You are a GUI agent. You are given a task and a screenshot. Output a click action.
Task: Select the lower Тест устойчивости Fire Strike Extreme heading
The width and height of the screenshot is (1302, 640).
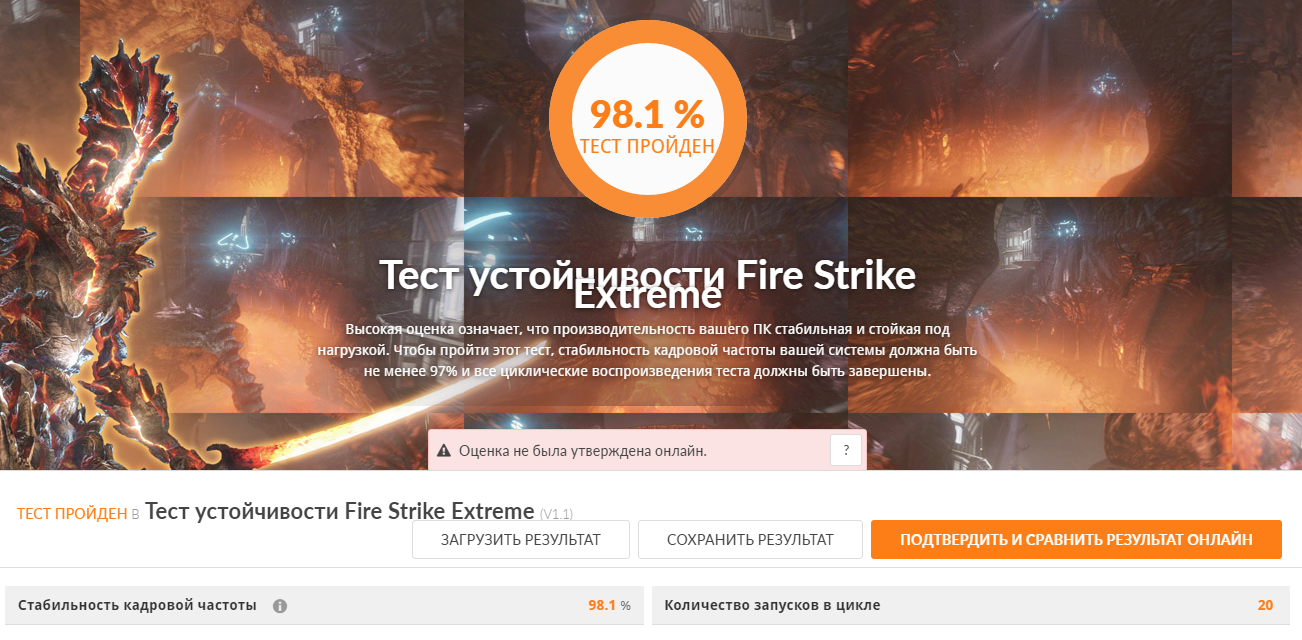pyautogui.click(x=340, y=511)
